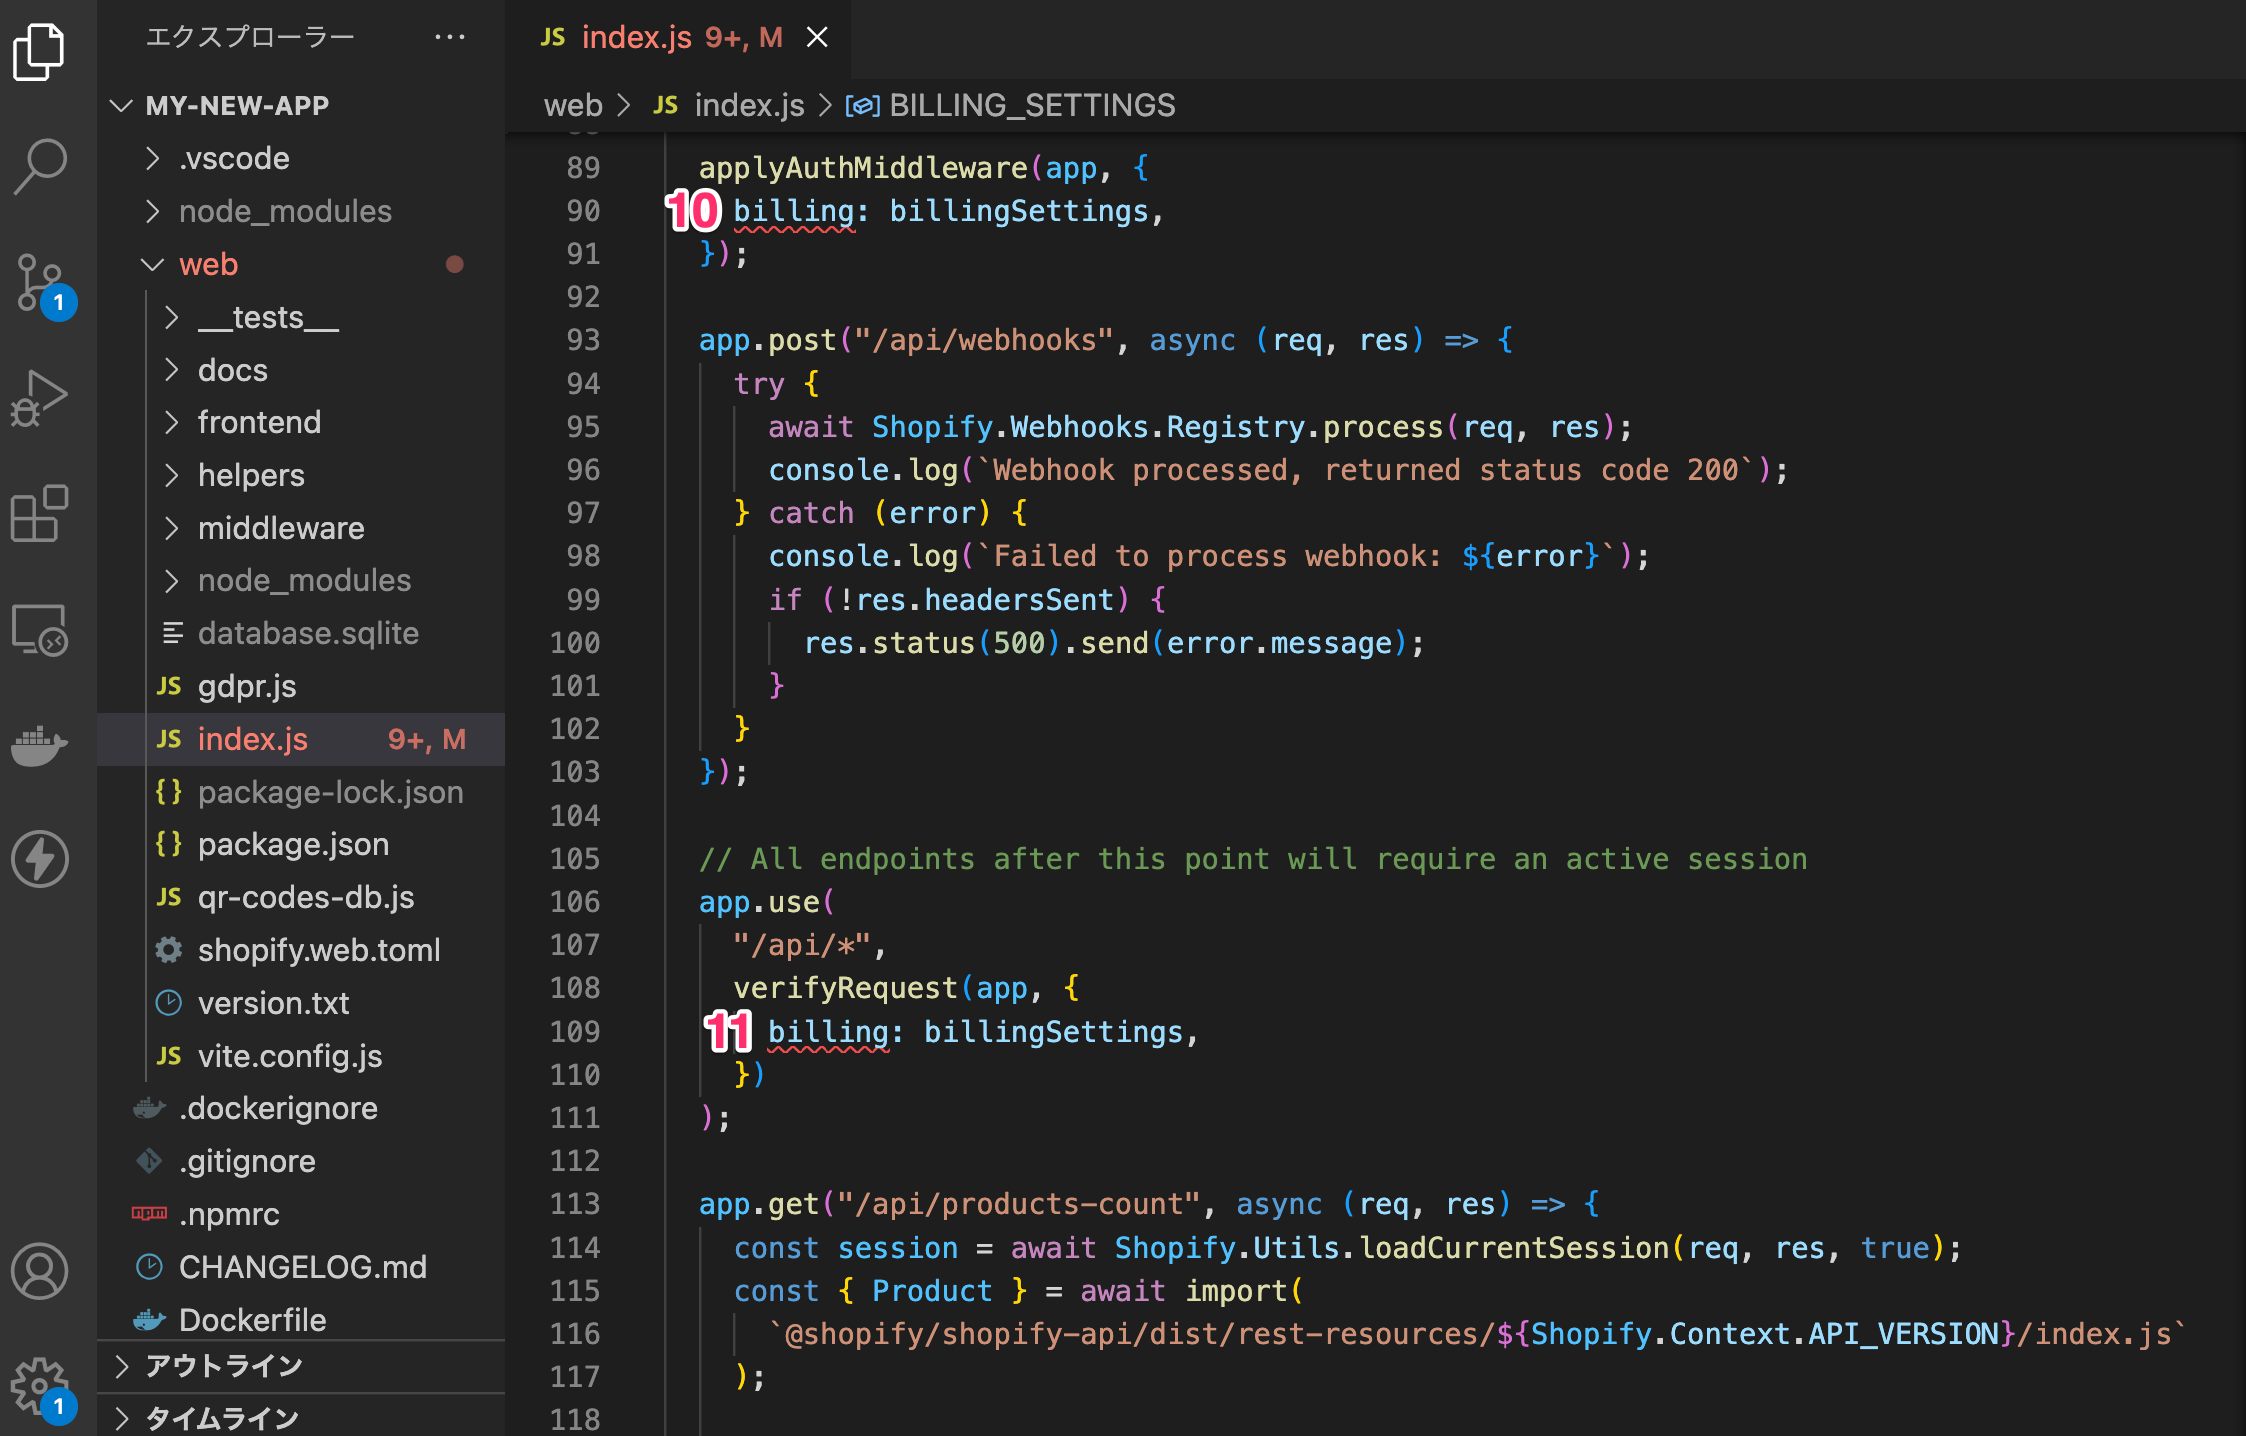This screenshot has height=1436, width=2246.
Task: Open Source Control view with badge
Action: [x=40, y=283]
